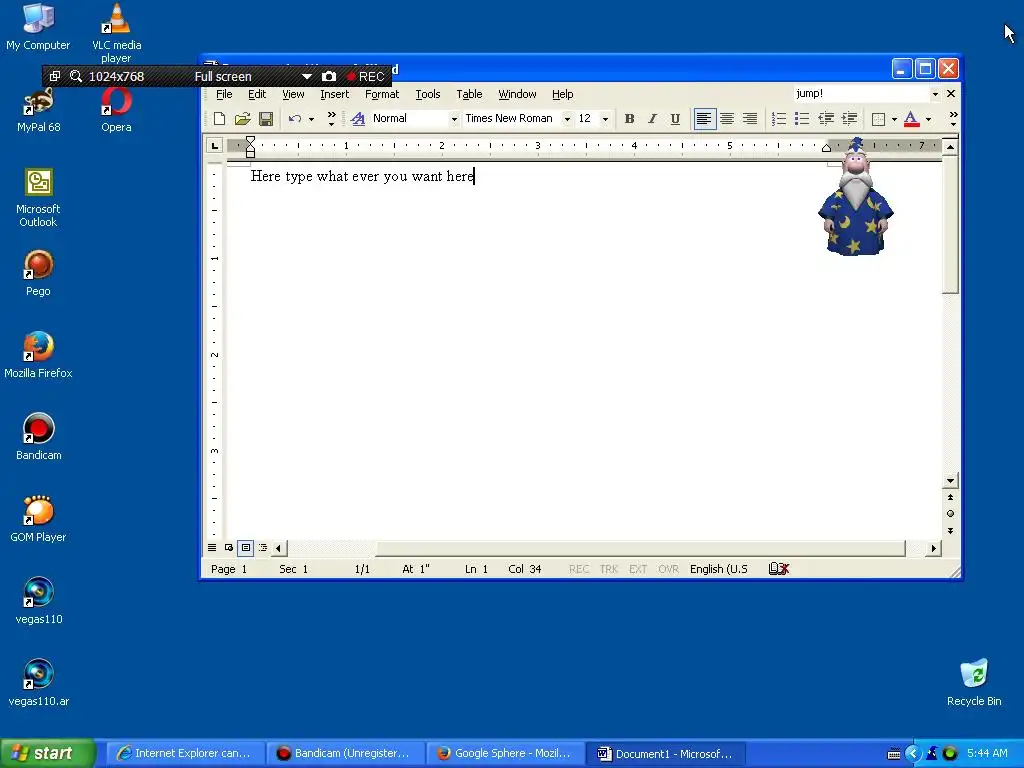Click the Select Browse Object button
This screenshot has height=768, width=1024.
(950, 514)
